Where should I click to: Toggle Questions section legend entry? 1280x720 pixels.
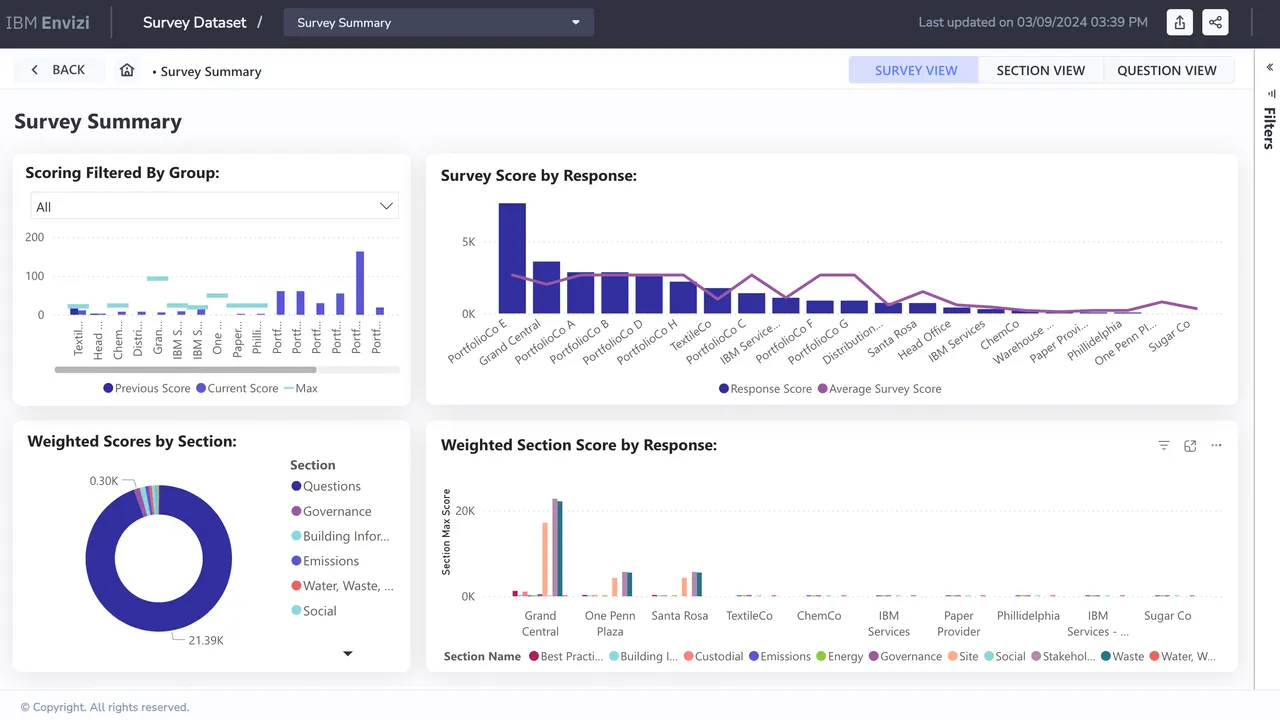326,486
